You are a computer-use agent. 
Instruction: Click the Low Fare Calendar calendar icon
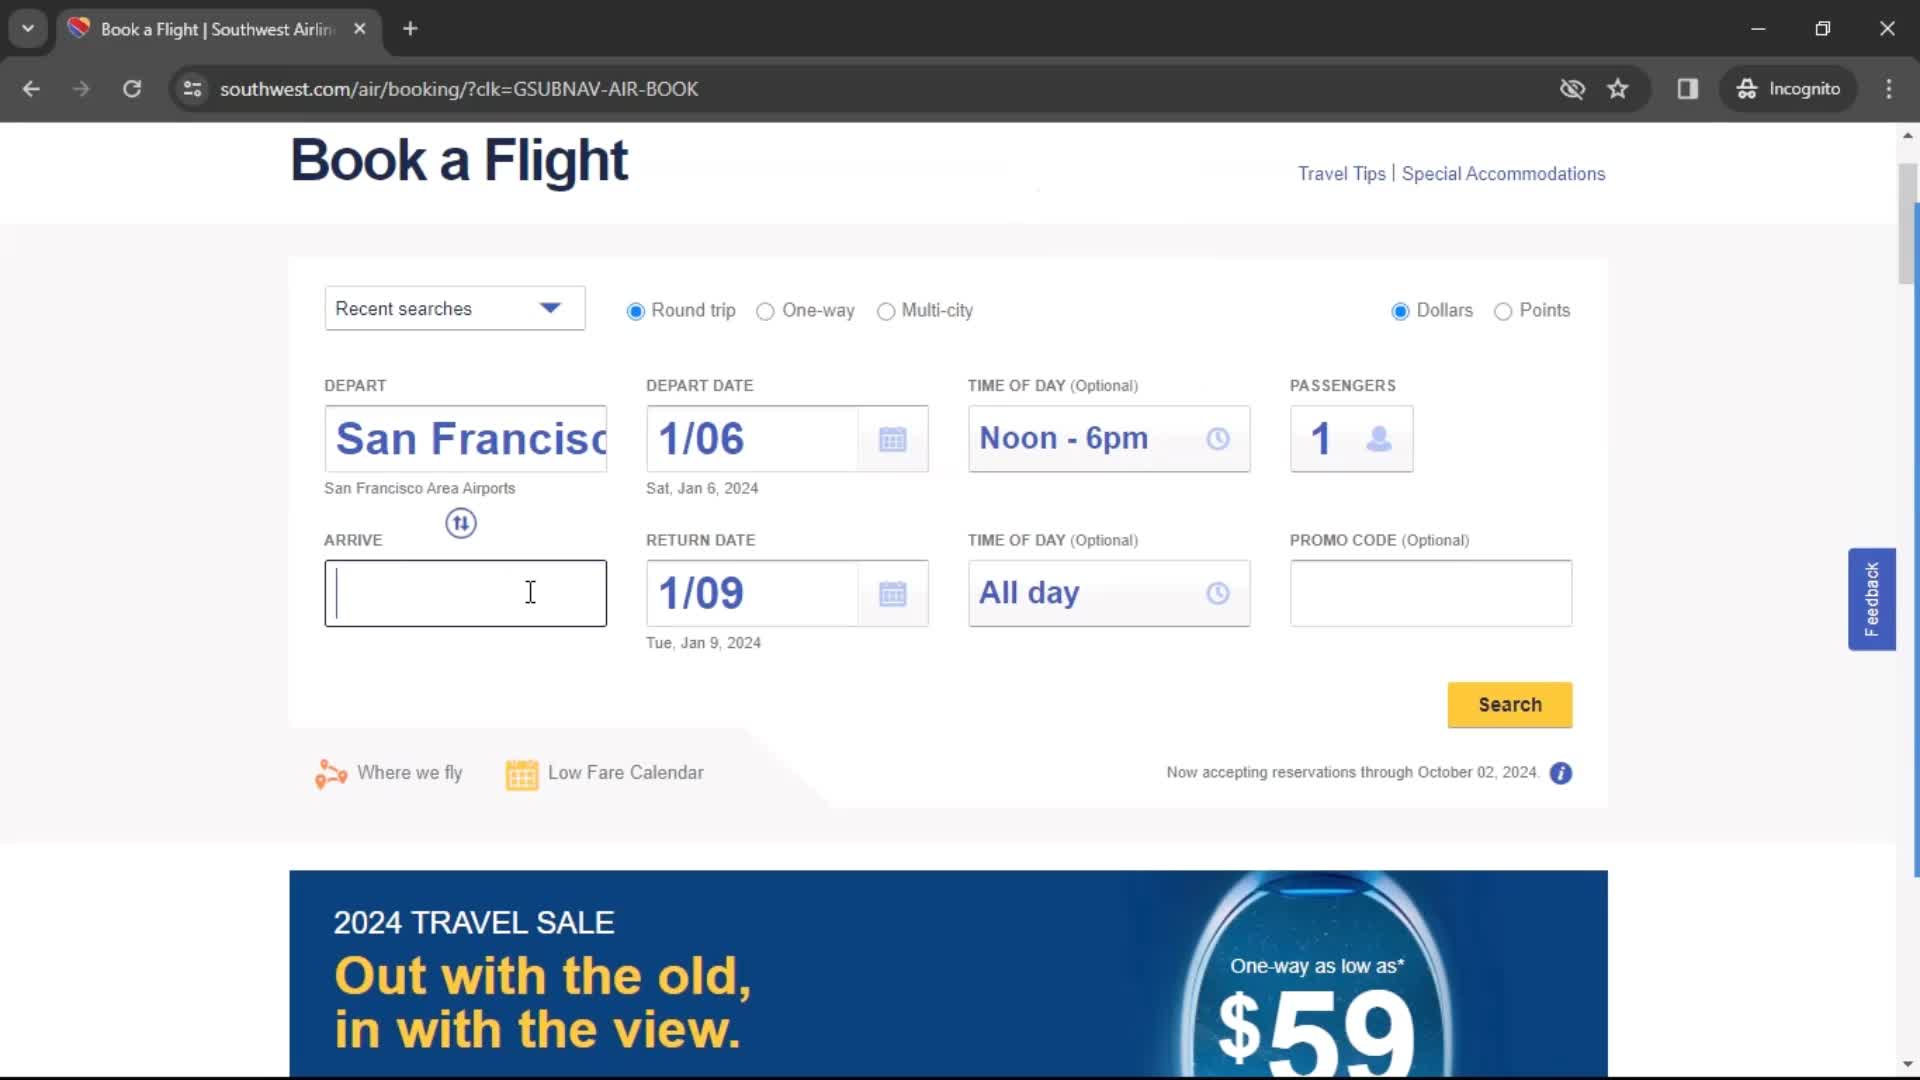pos(522,773)
